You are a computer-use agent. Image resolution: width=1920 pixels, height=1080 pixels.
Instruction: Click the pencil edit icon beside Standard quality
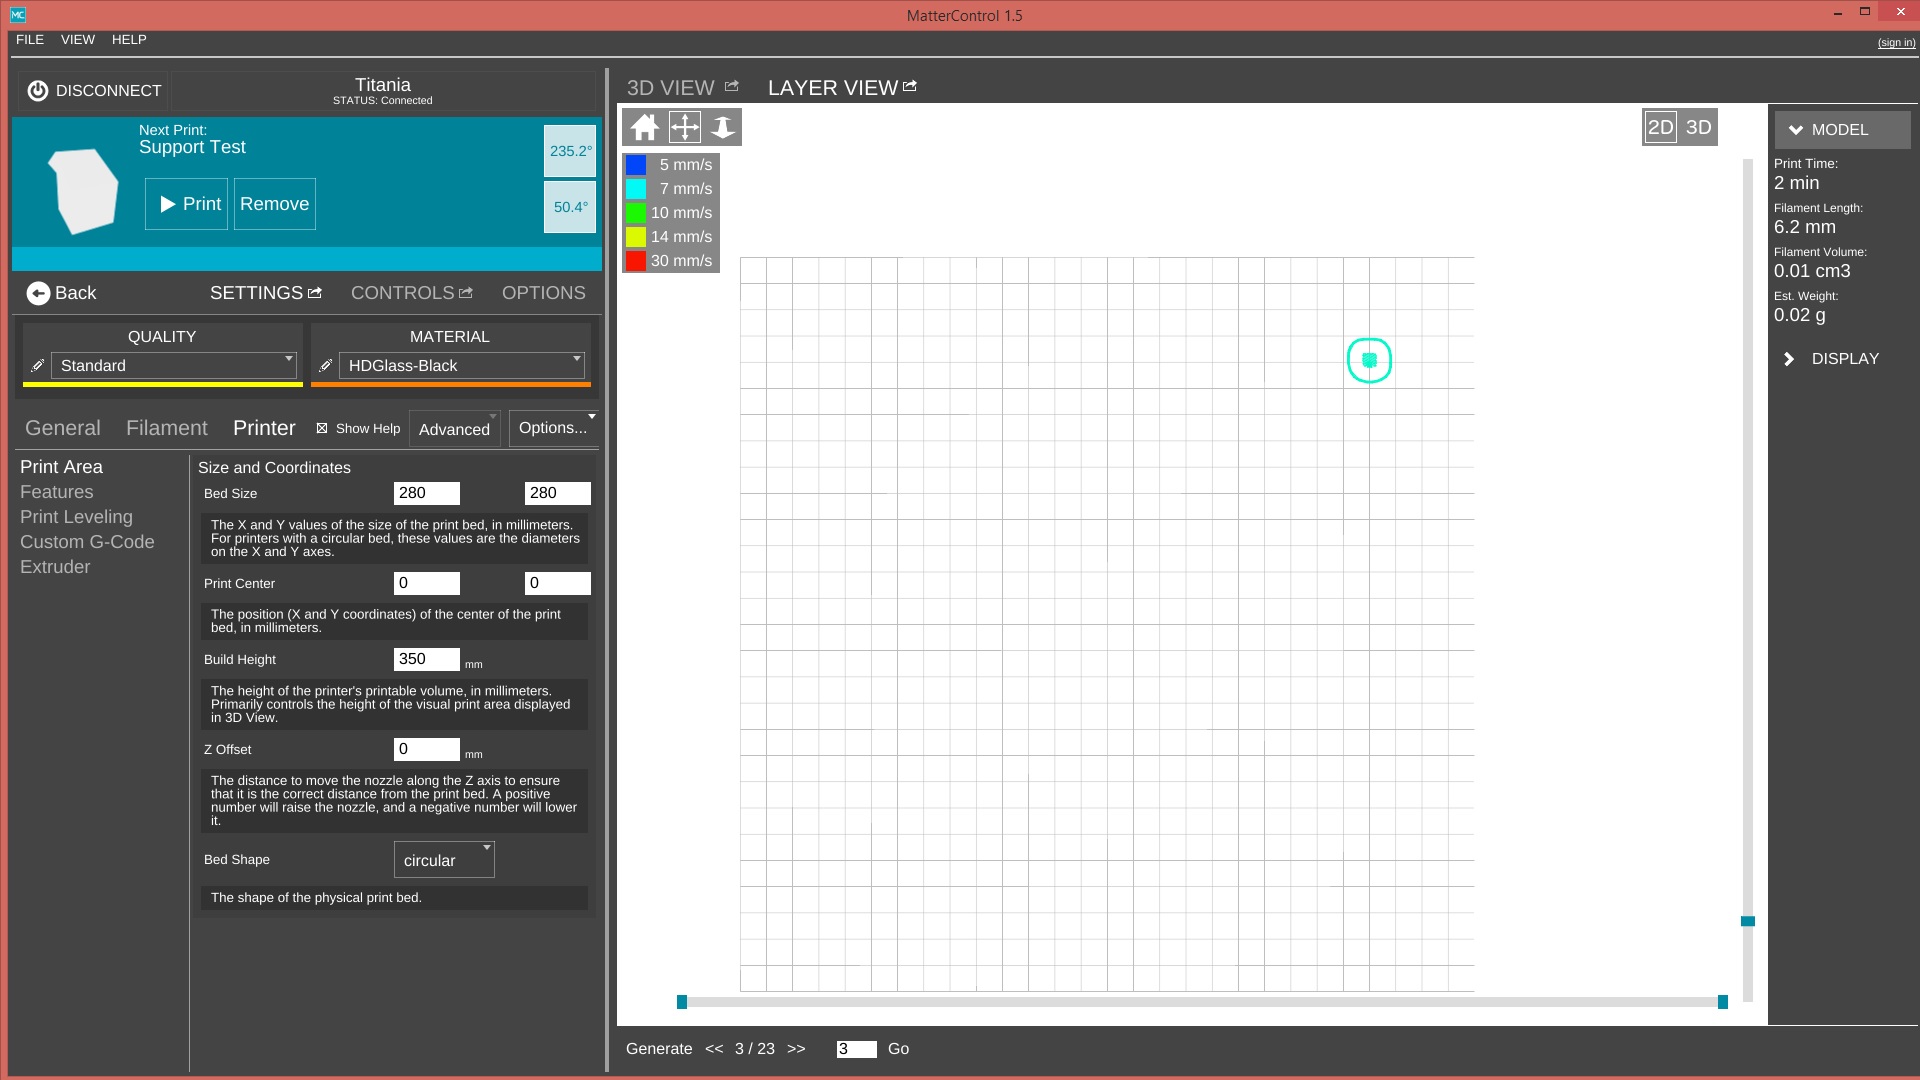(37, 366)
